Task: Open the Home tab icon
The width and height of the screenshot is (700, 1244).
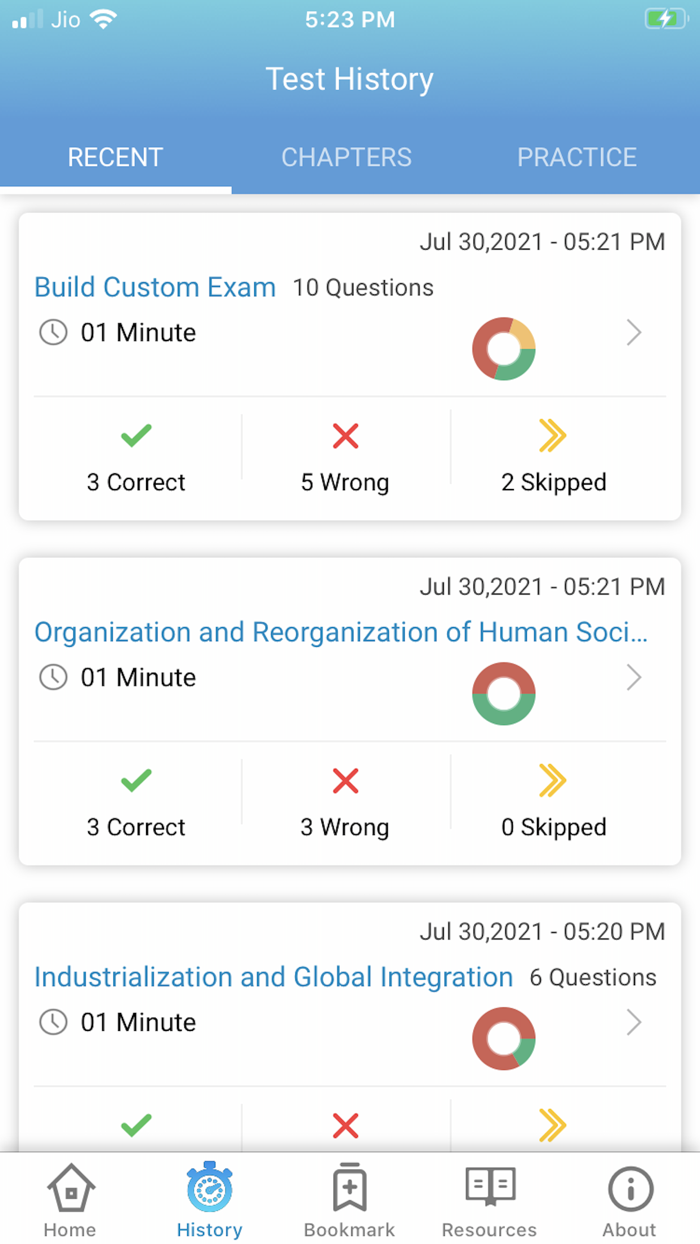Action: (70, 1190)
